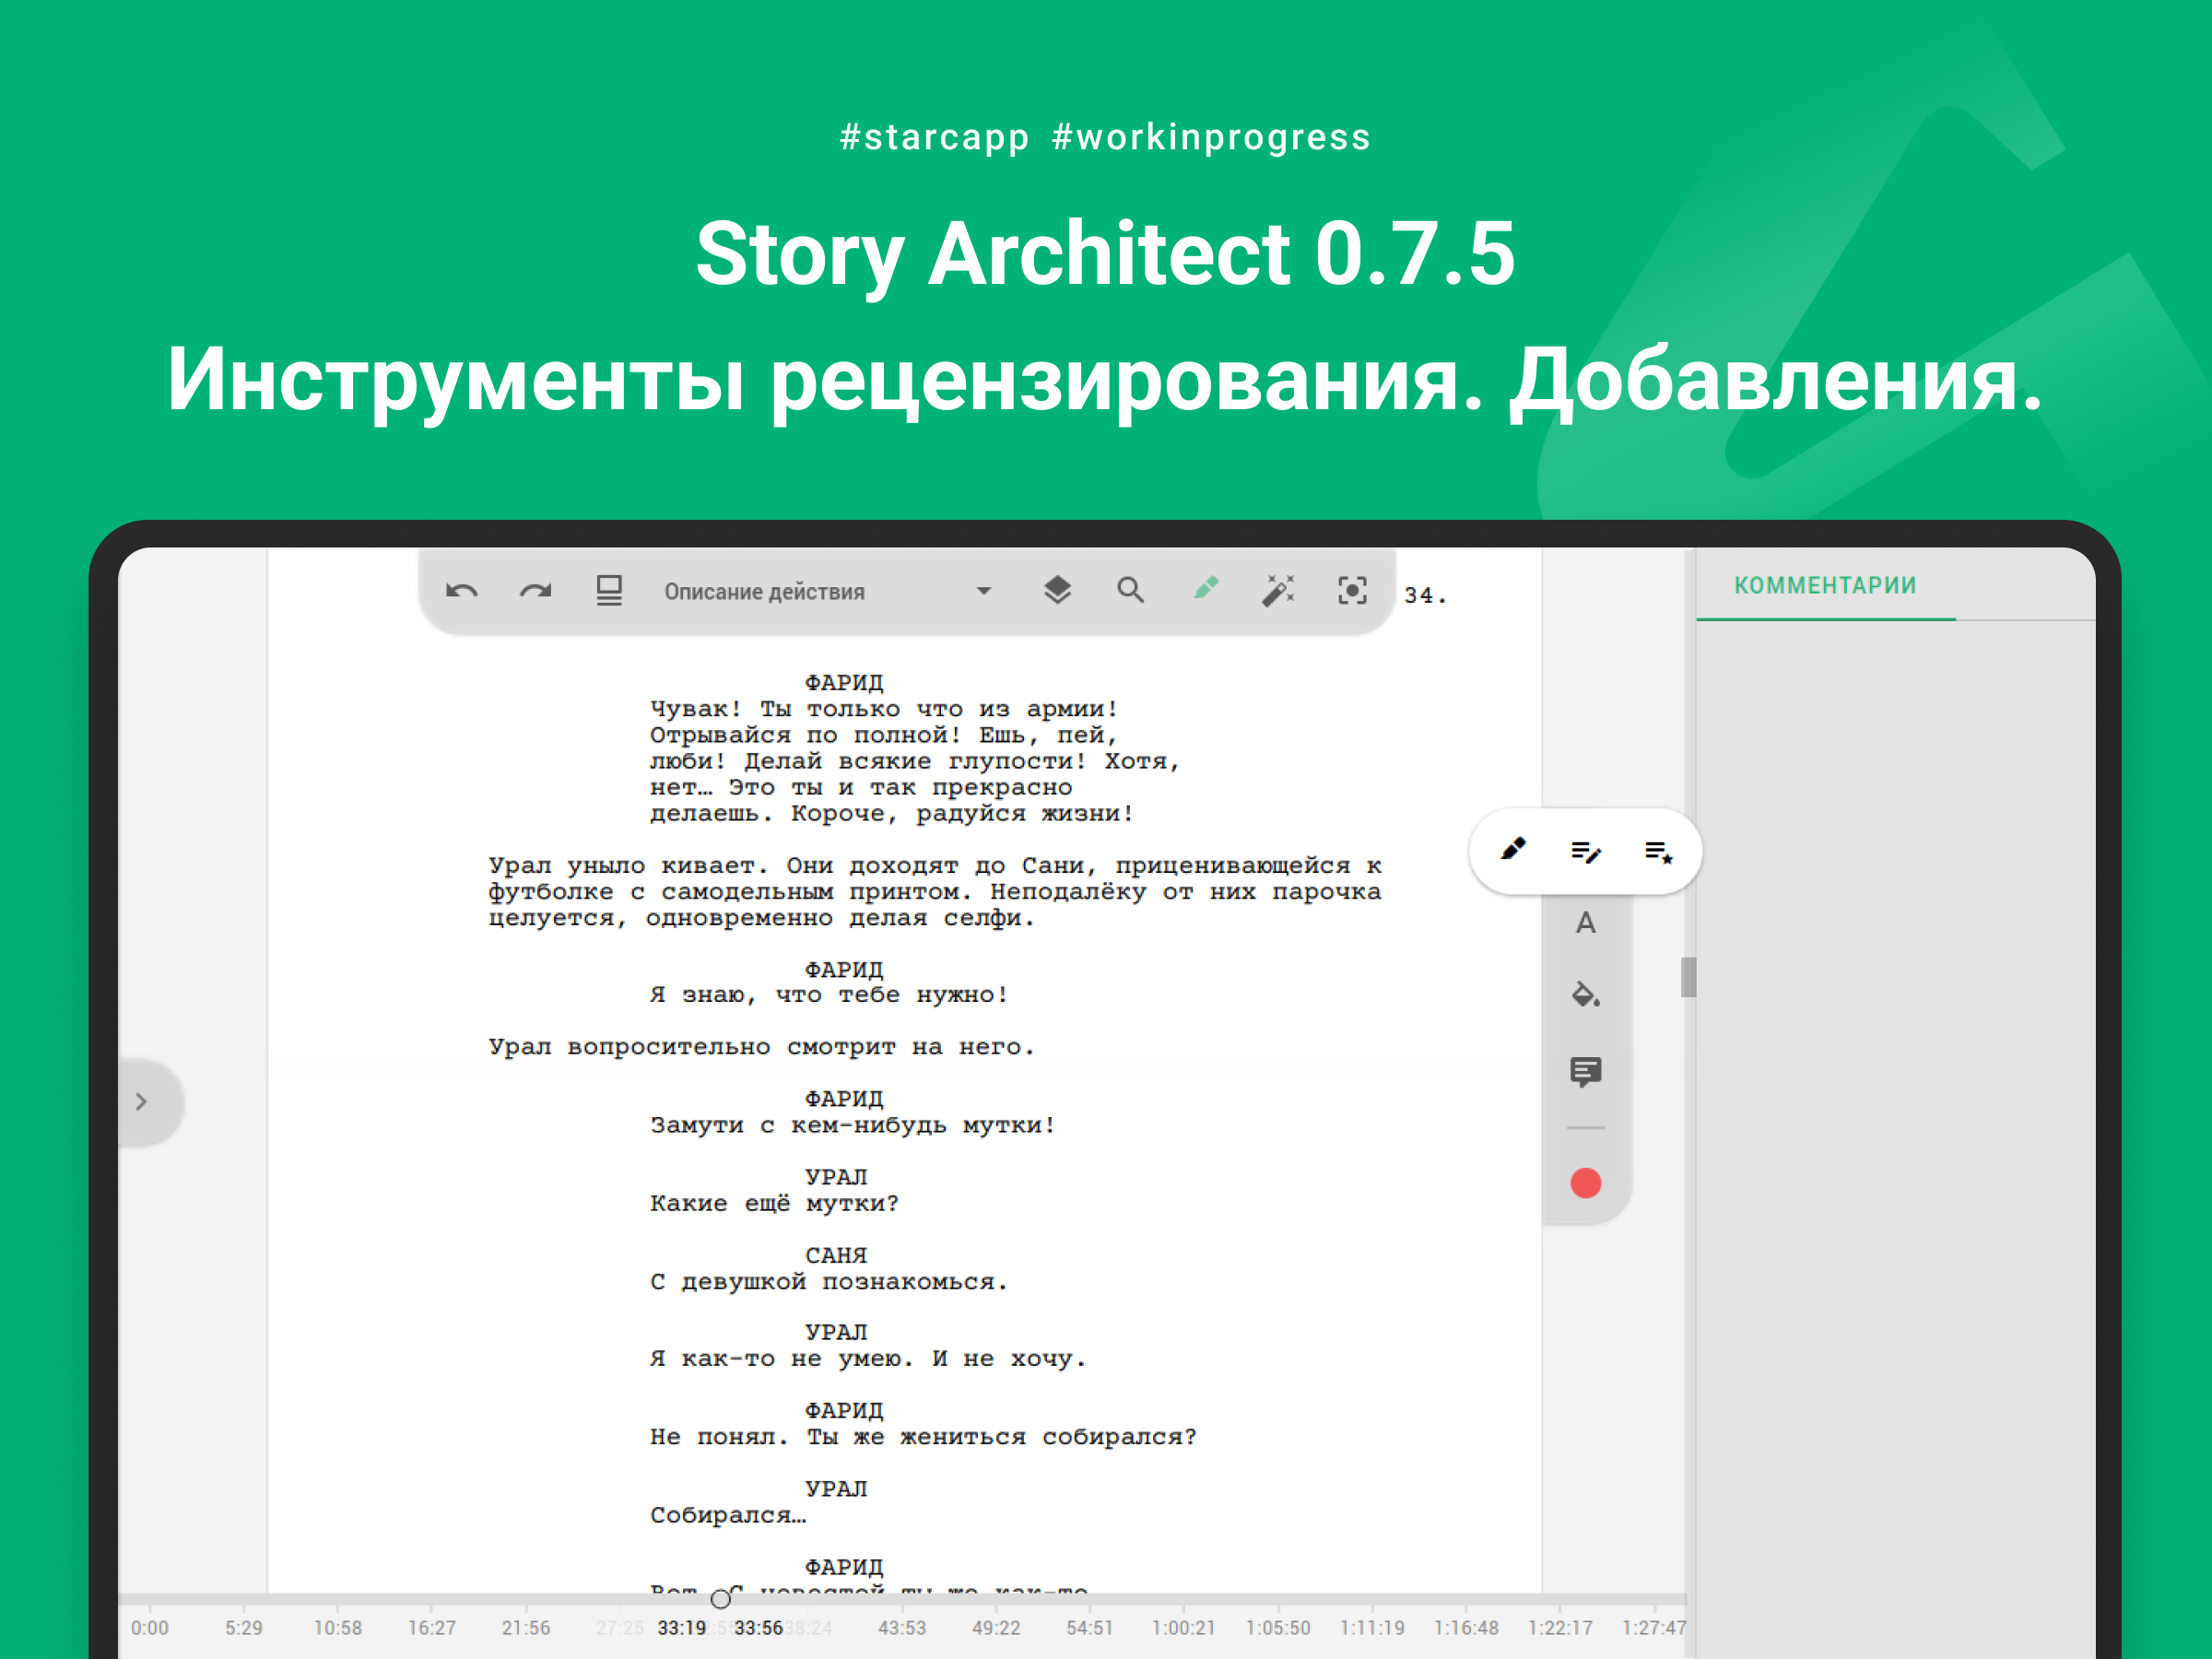
Task: Click the dialogue 'Замути с кем-нибудь мутки!'
Action: point(853,1125)
